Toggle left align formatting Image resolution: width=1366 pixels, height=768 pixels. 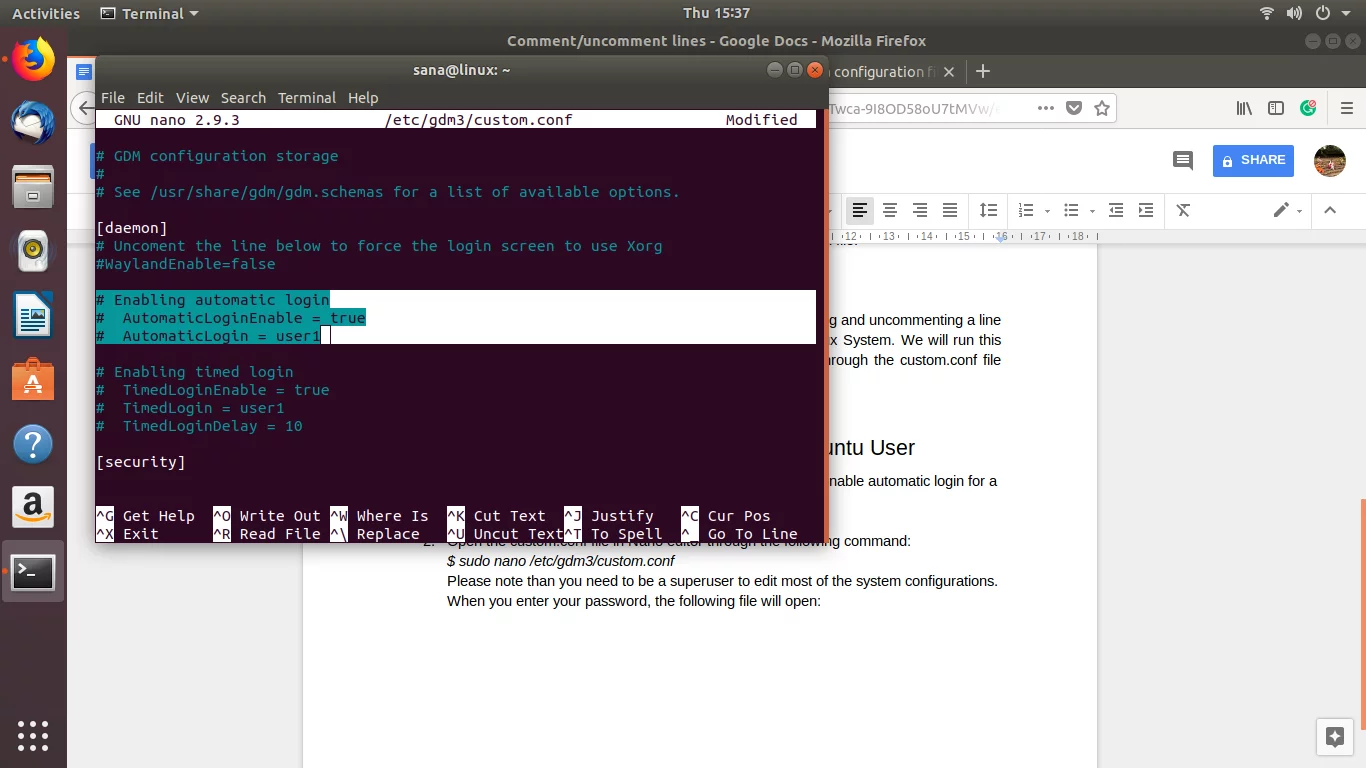pyautogui.click(x=859, y=210)
